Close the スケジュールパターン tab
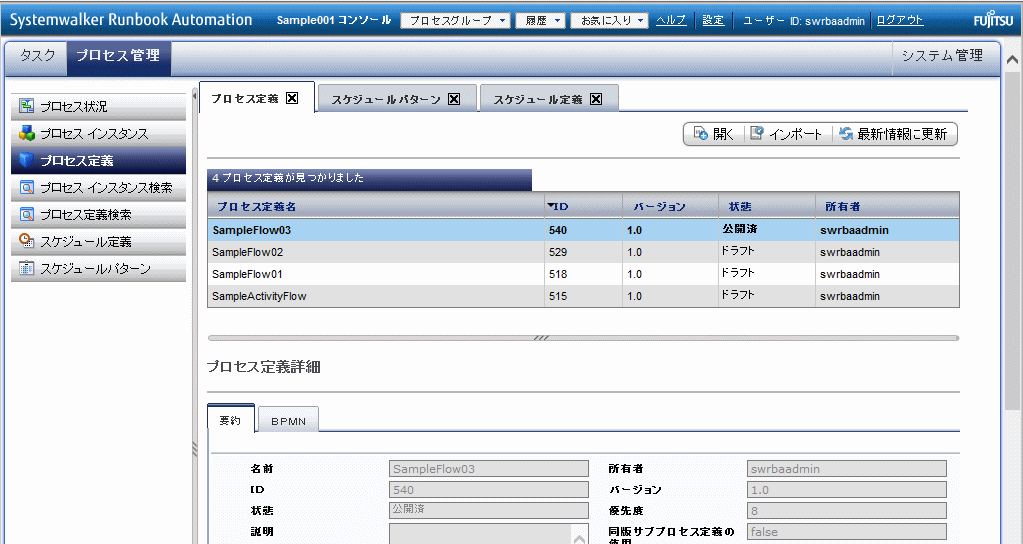The height and width of the screenshot is (544, 1023). (454, 99)
